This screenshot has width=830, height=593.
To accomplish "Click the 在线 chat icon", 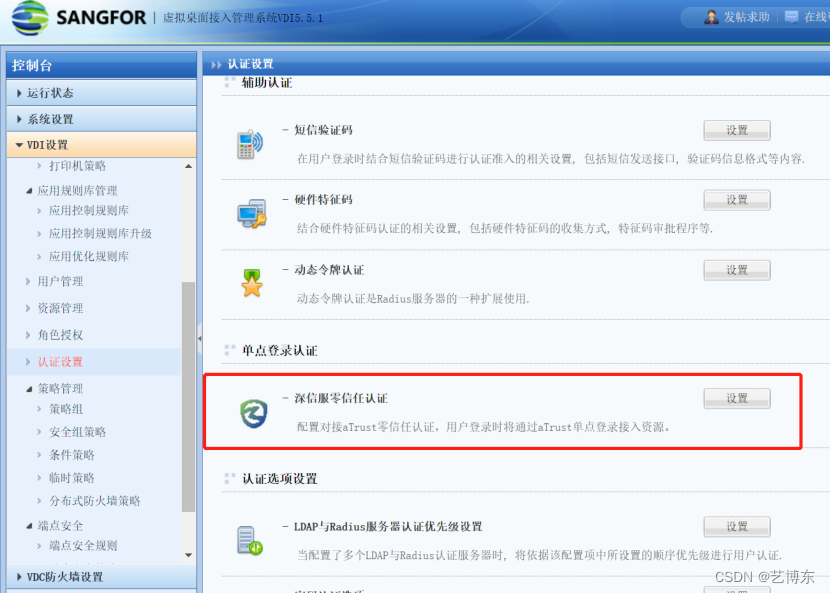I will coord(791,17).
